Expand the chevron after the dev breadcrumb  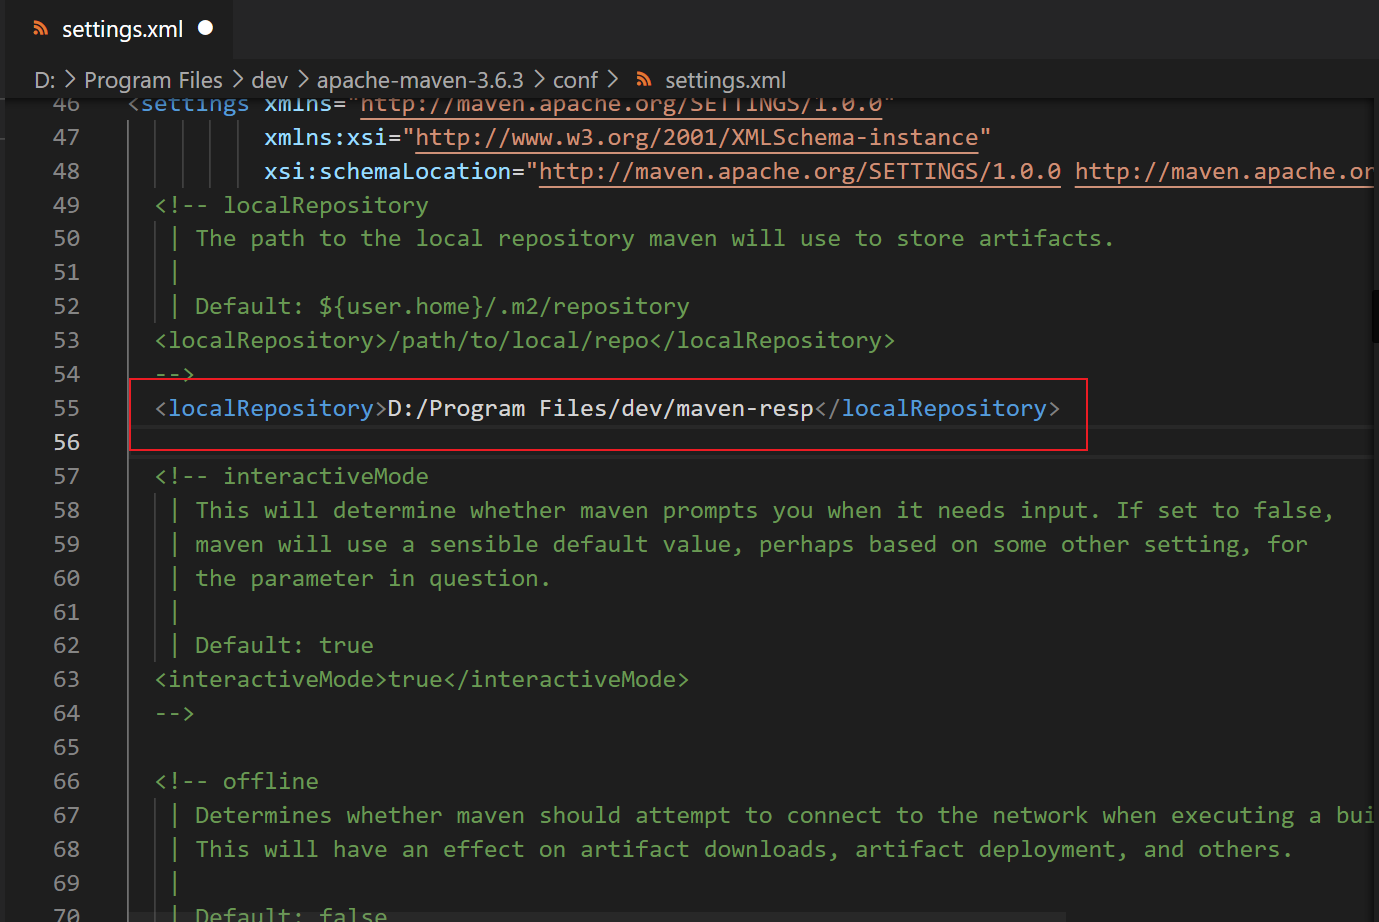coord(303,80)
